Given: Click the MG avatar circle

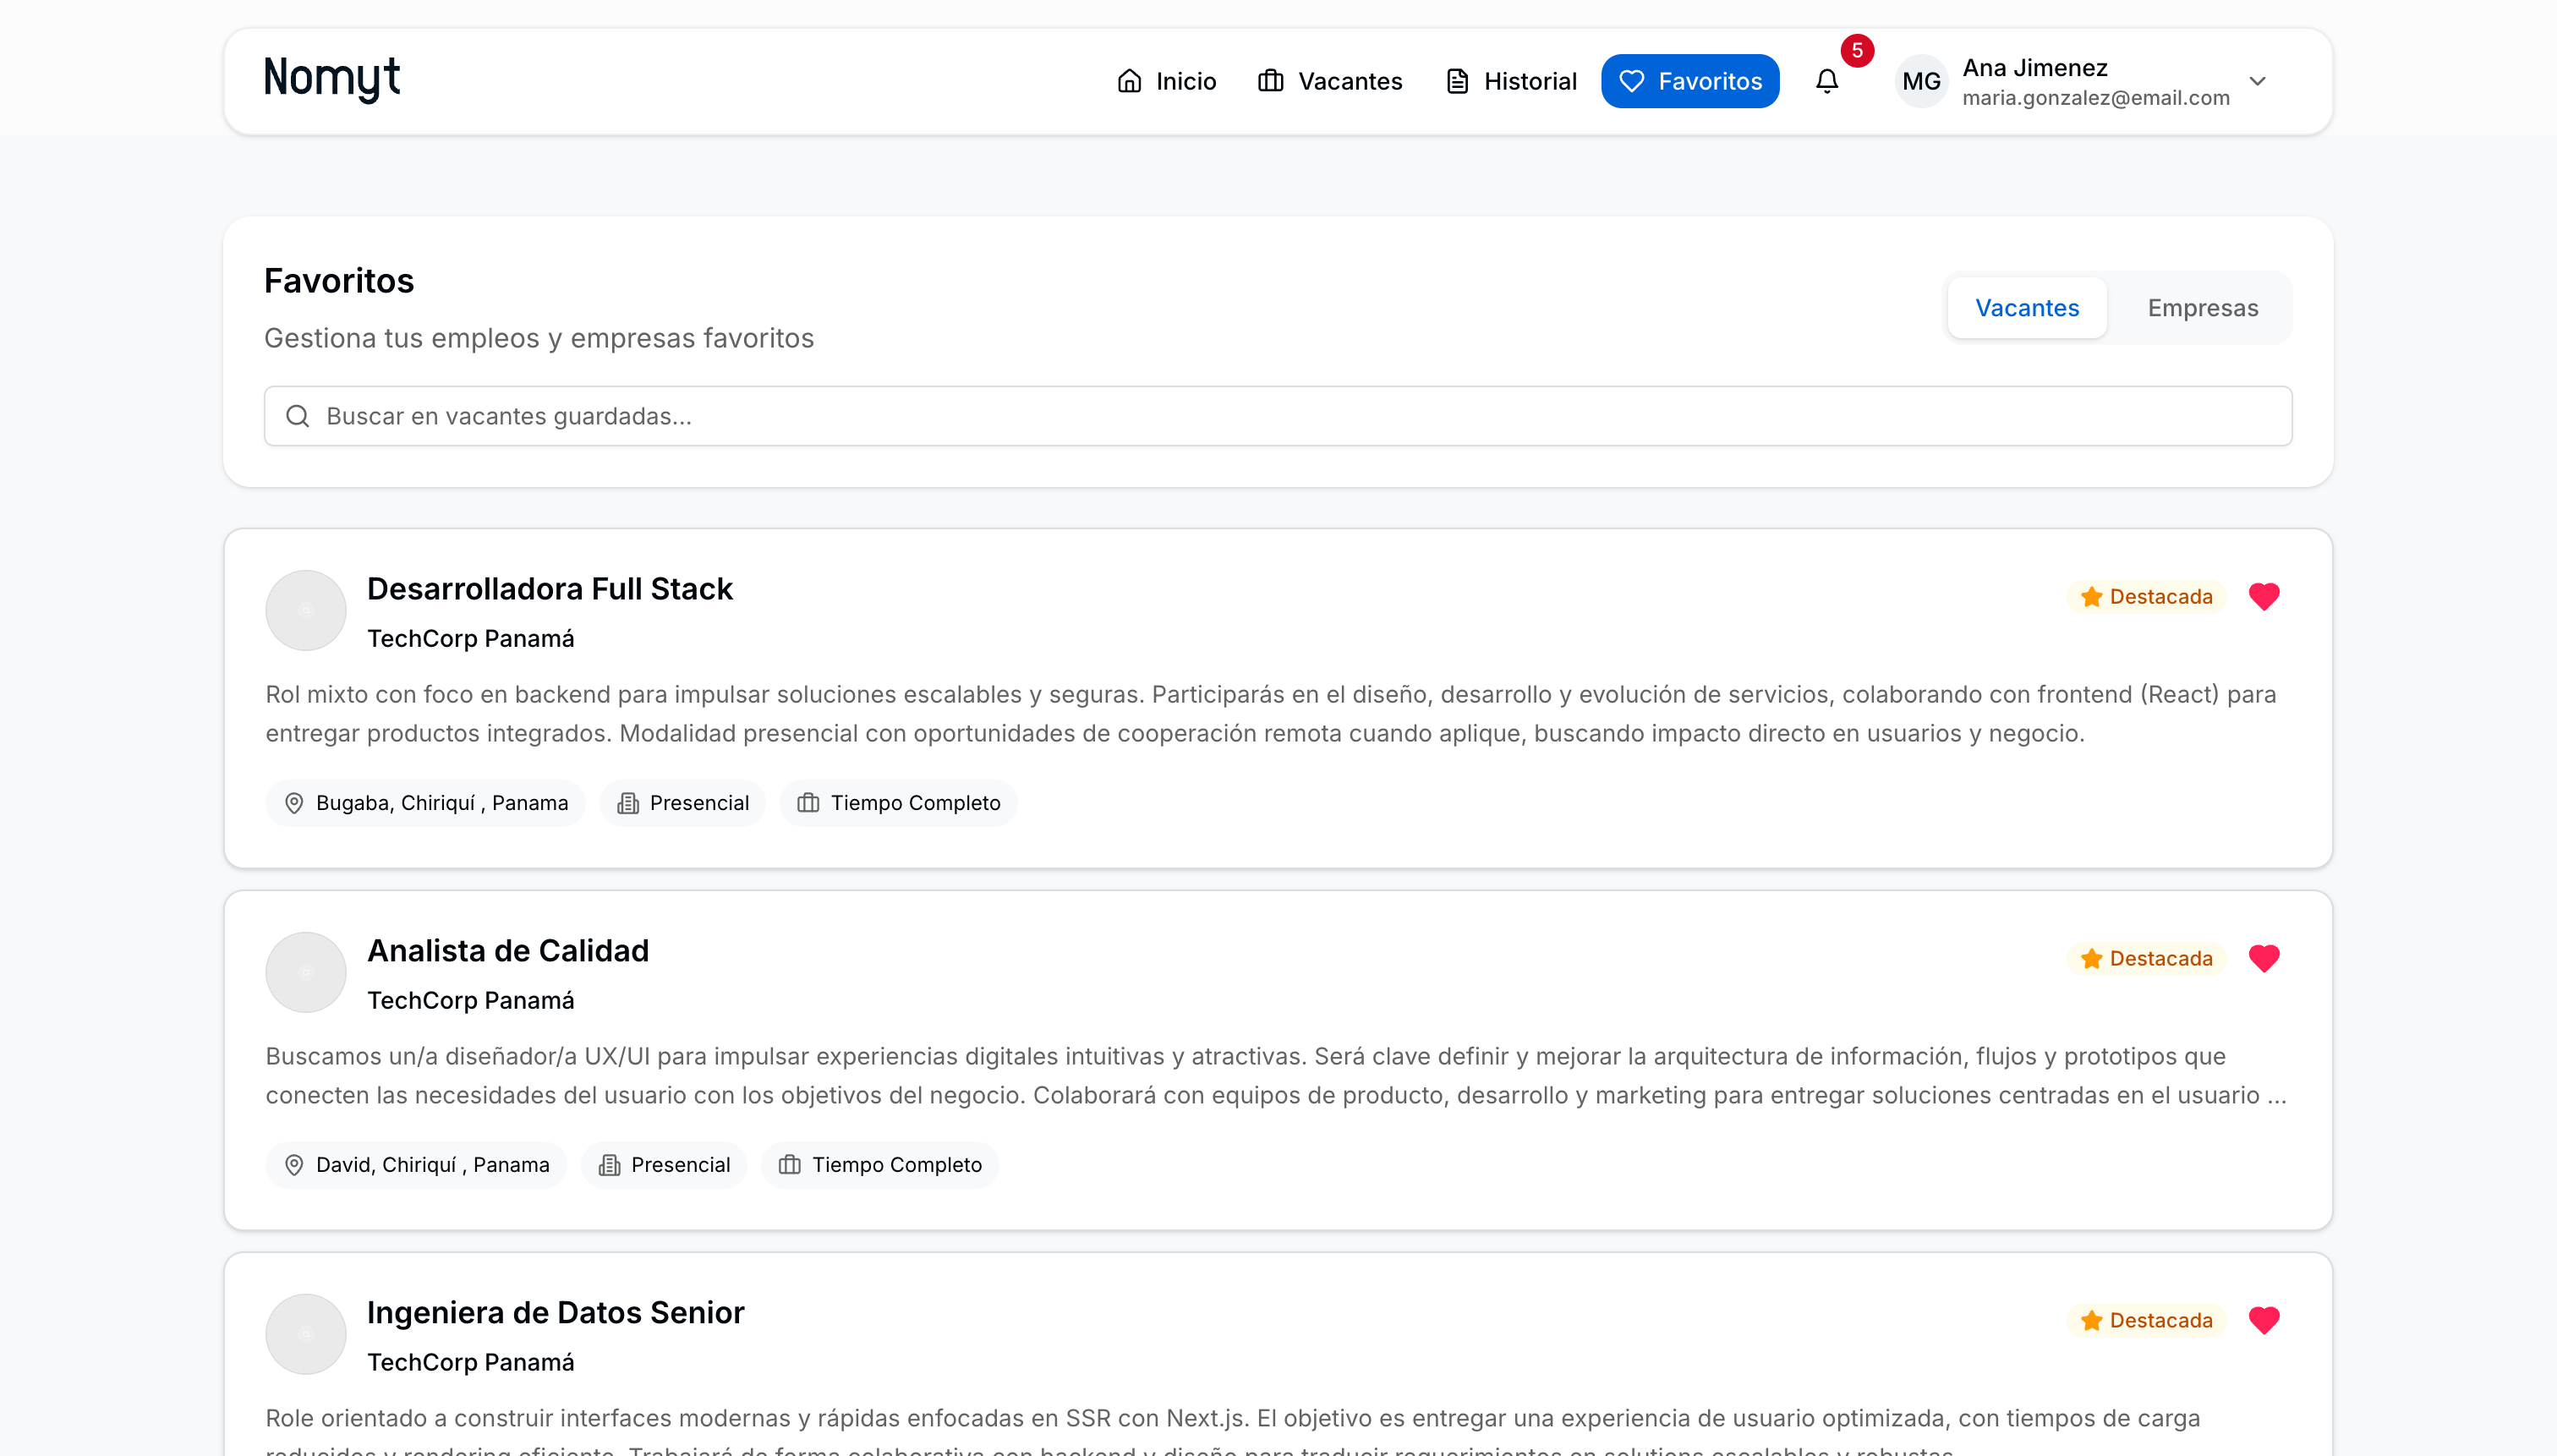Looking at the screenshot, I should [x=1920, y=81].
